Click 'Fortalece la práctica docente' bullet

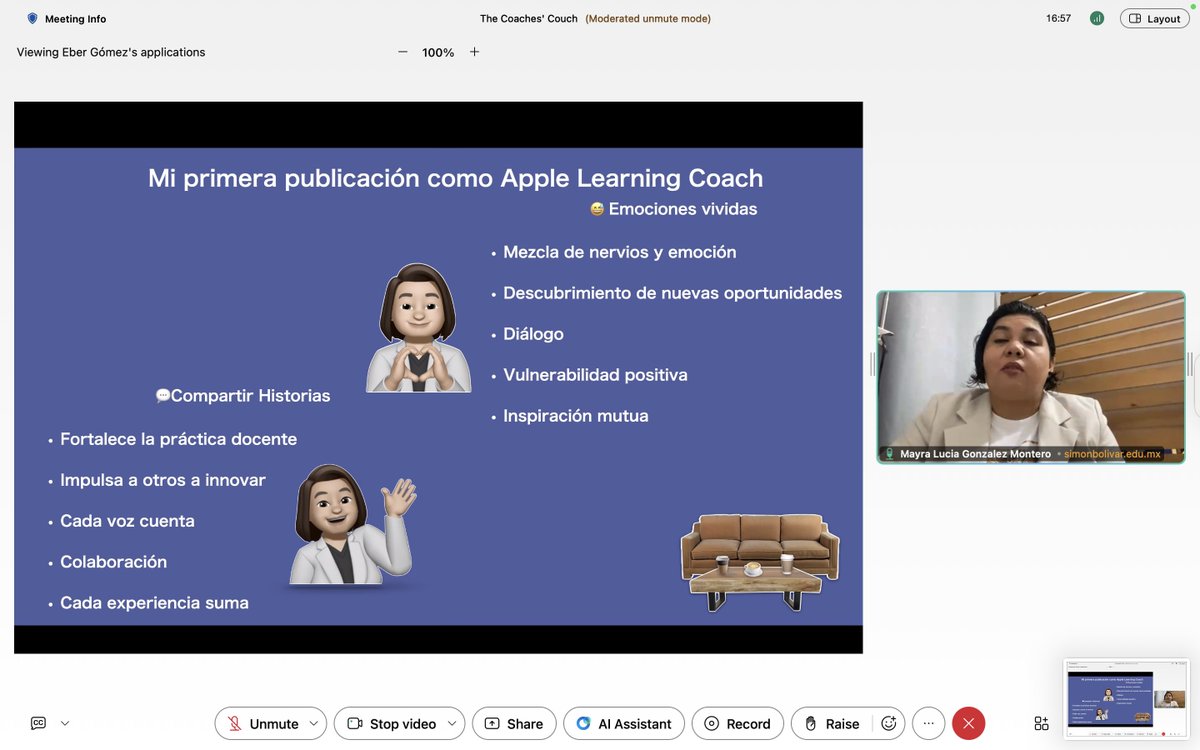click(x=179, y=439)
